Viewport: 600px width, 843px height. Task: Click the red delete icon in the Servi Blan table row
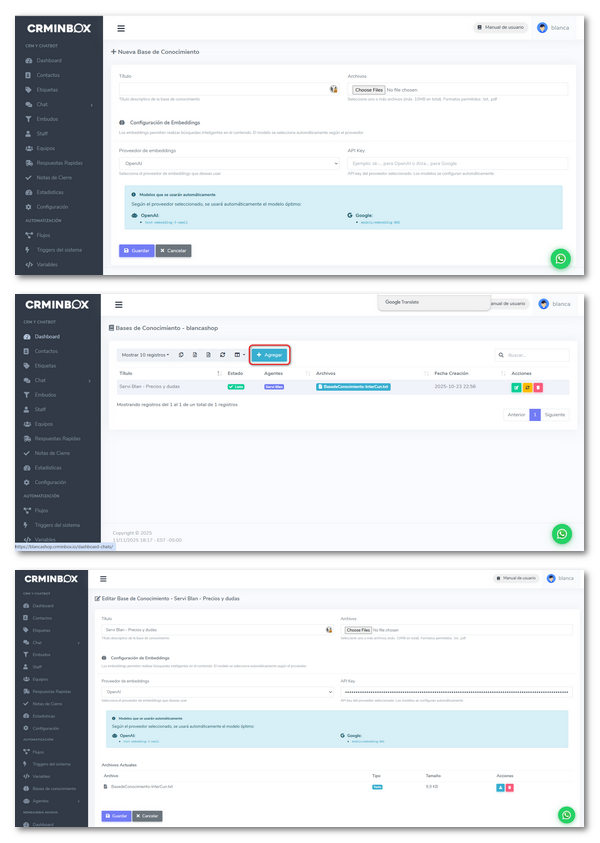pos(538,386)
